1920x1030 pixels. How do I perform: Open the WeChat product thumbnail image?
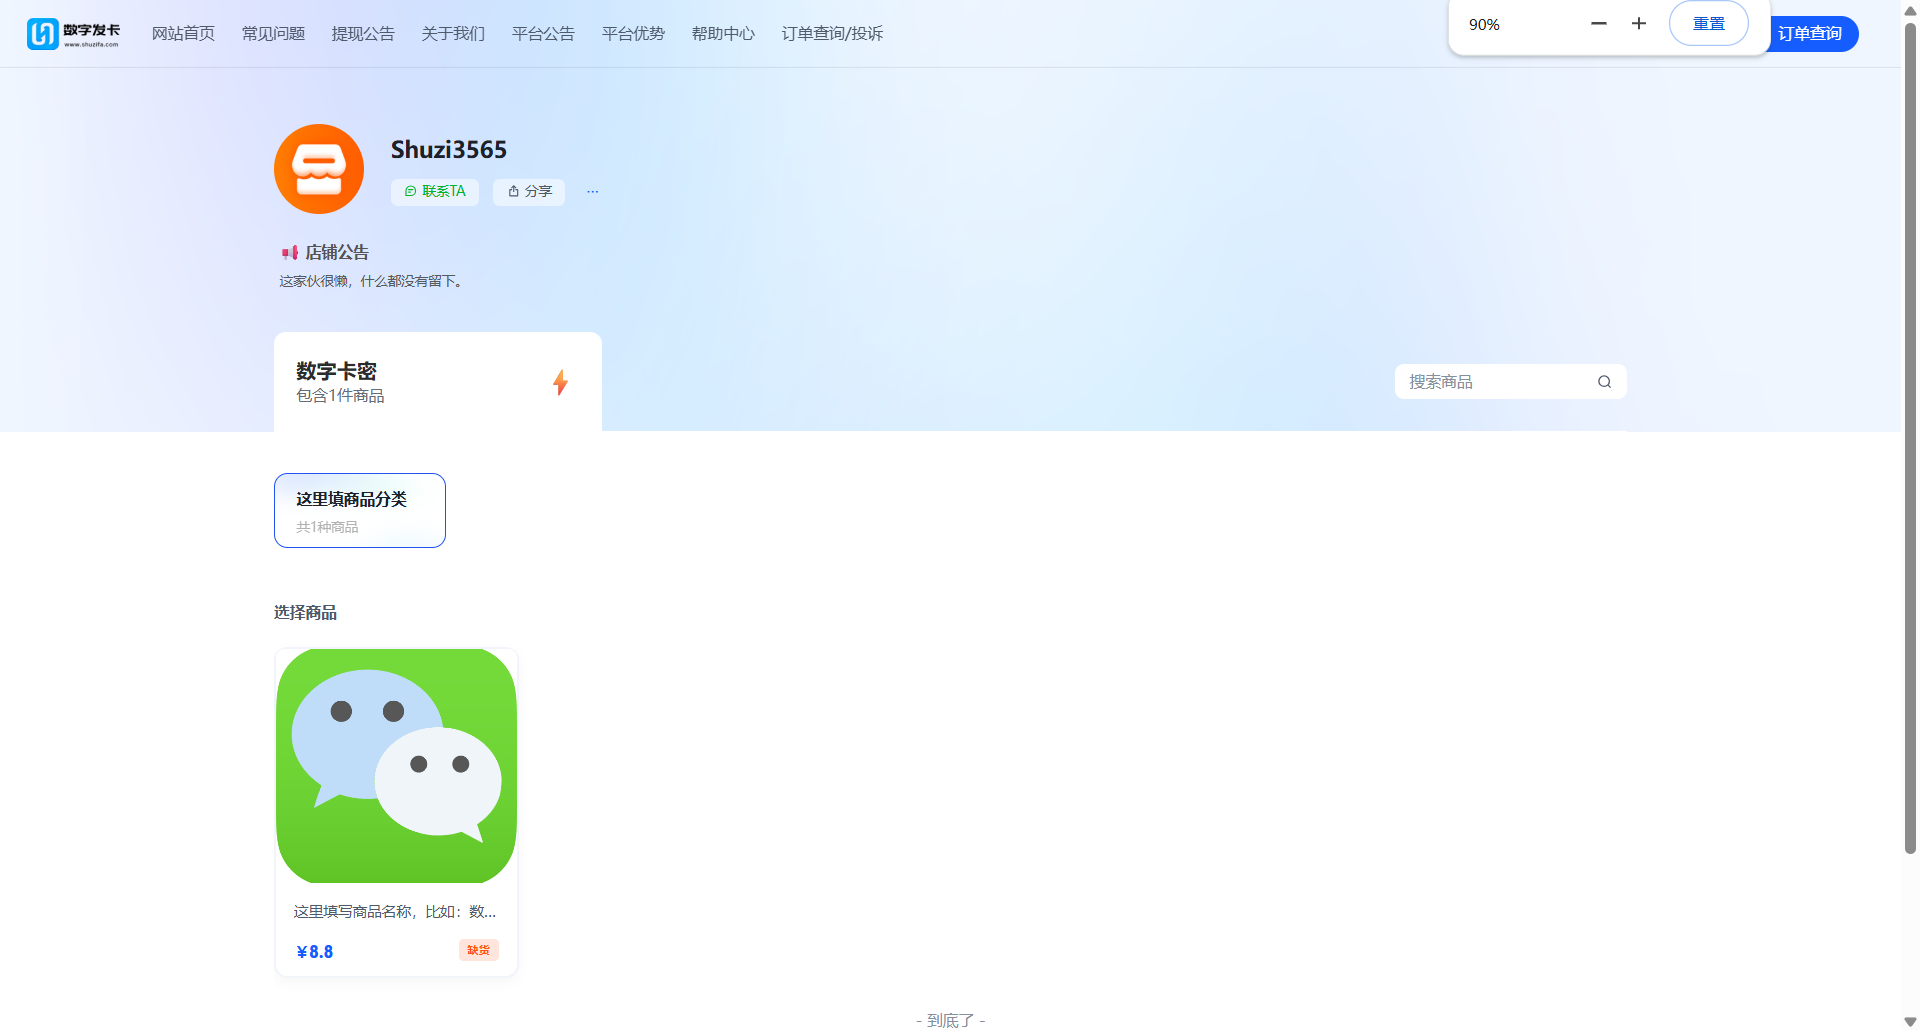point(396,766)
